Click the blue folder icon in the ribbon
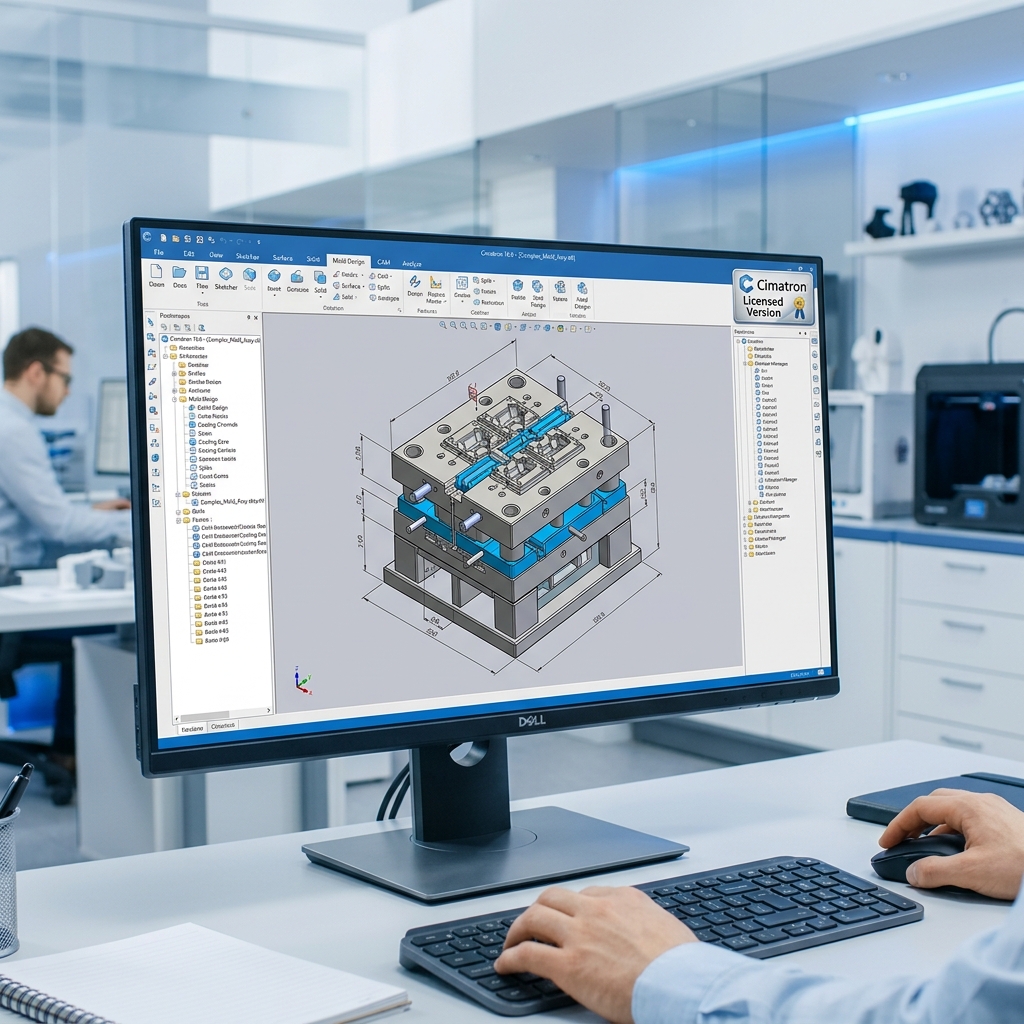The height and width of the screenshot is (1024, 1024). click(180, 272)
